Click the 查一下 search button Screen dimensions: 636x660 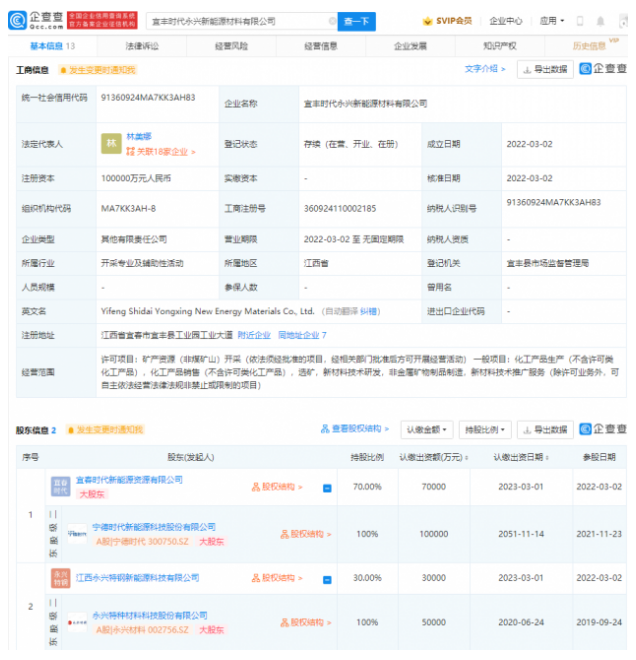point(357,21)
